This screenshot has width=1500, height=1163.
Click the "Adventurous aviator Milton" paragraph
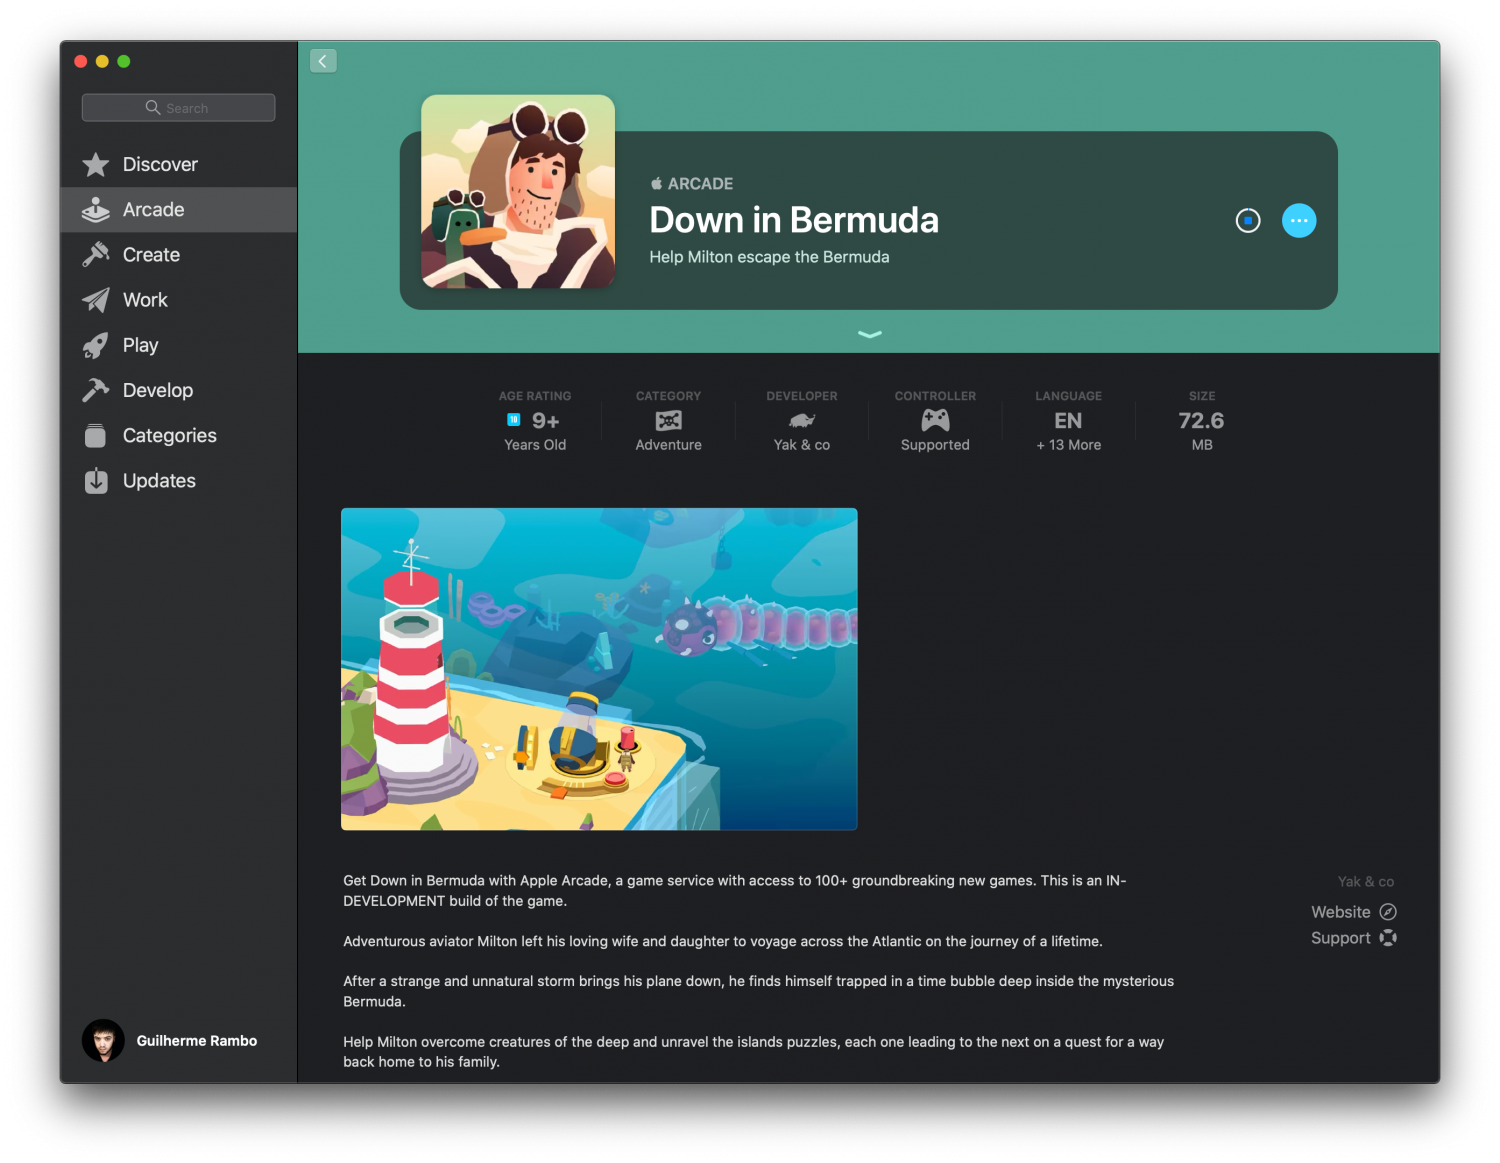click(x=723, y=941)
